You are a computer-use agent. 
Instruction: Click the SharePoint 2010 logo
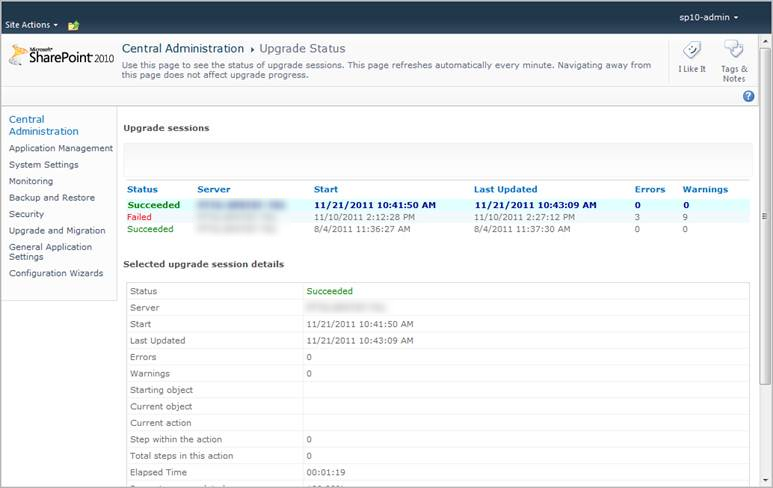click(x=62, y=56)
